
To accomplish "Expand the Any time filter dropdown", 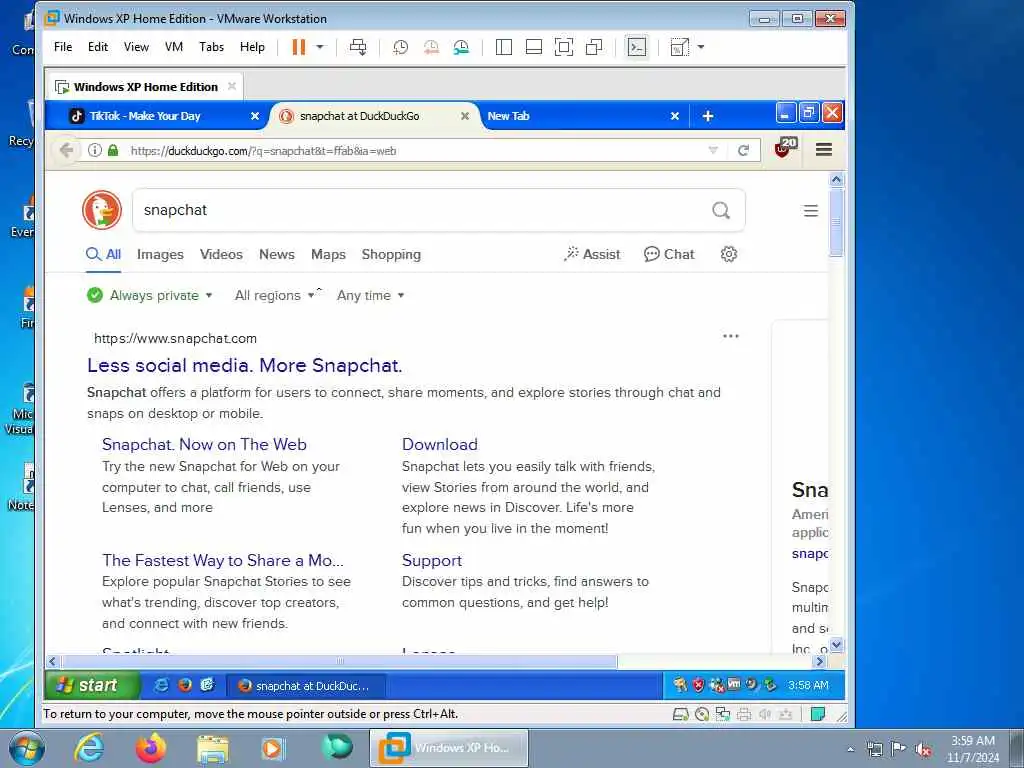I will 370,295.
